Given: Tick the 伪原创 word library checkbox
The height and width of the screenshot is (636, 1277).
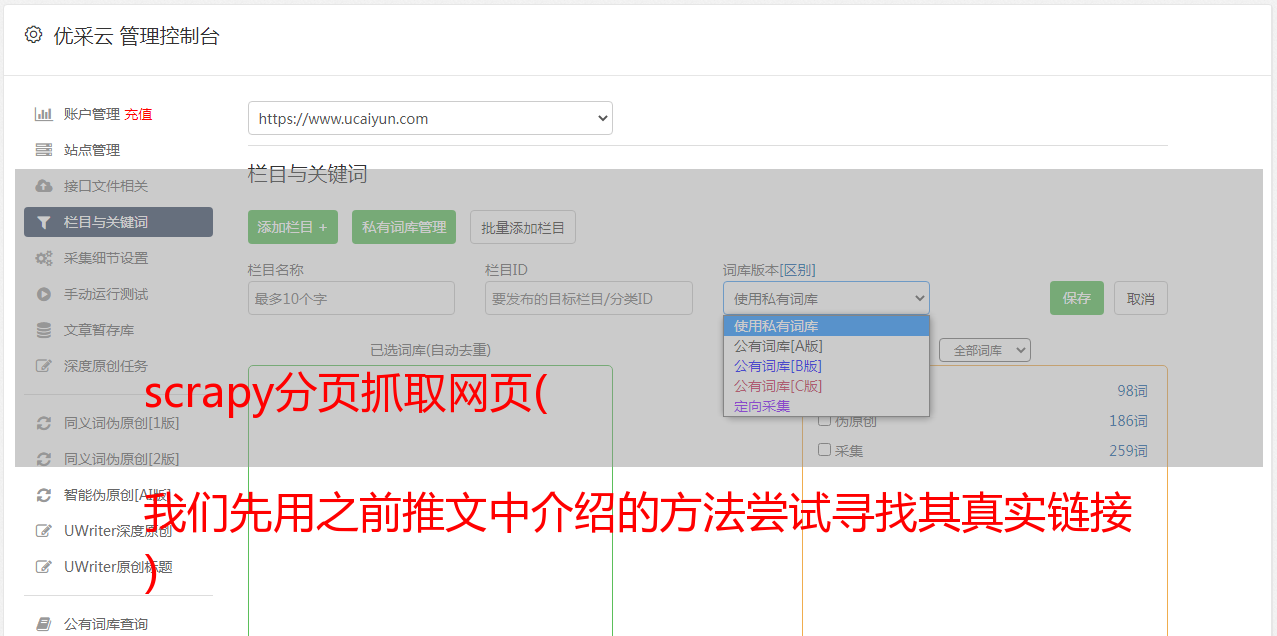Looking at the screenshot, I should tap(825, 420).
